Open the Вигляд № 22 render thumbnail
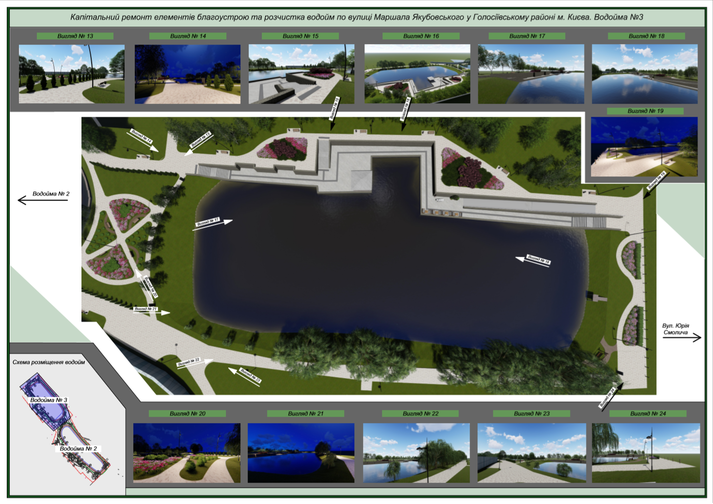713x504 pixels. click(414, 451)
